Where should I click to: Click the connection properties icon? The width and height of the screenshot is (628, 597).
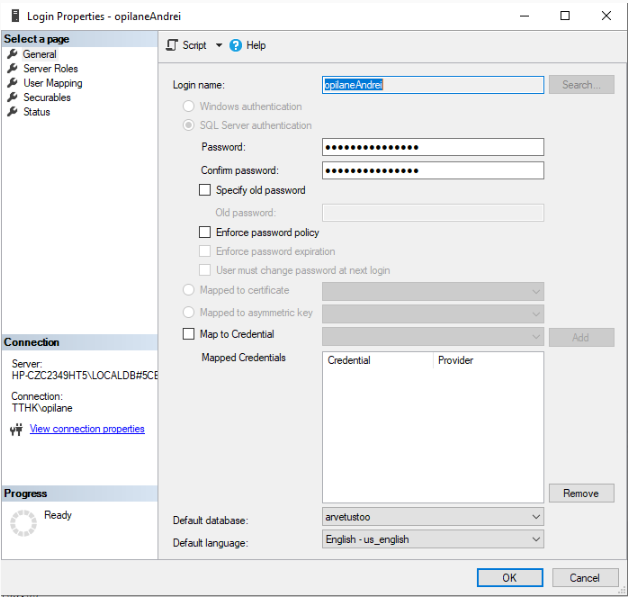click(x=16, y=430)
